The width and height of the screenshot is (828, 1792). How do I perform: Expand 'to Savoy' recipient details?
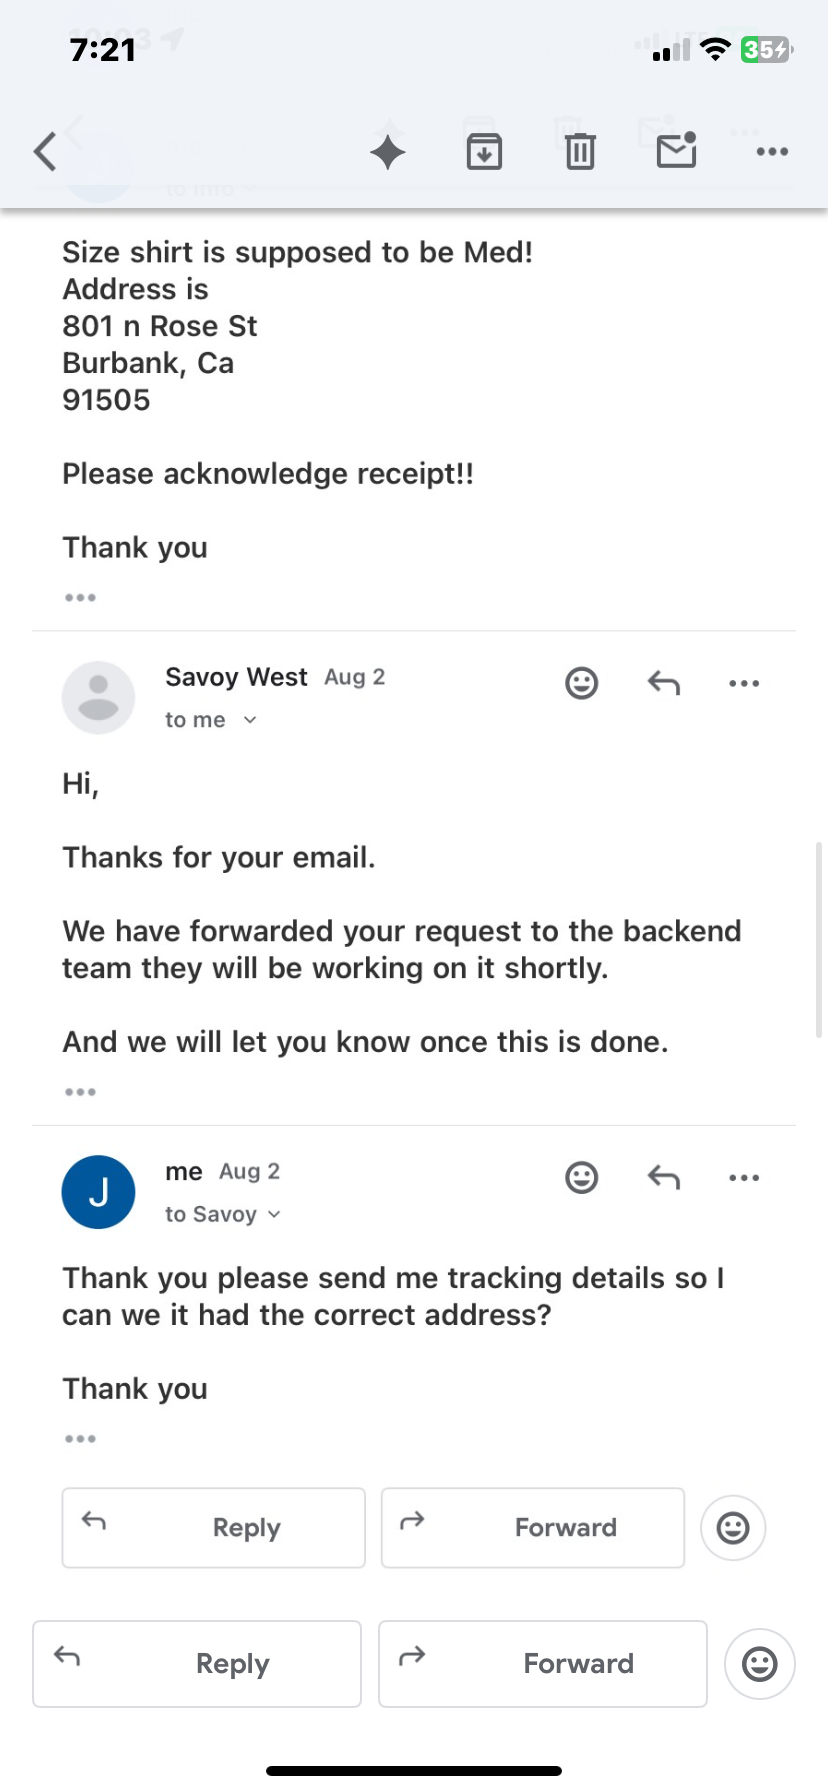coord(274,1214)
